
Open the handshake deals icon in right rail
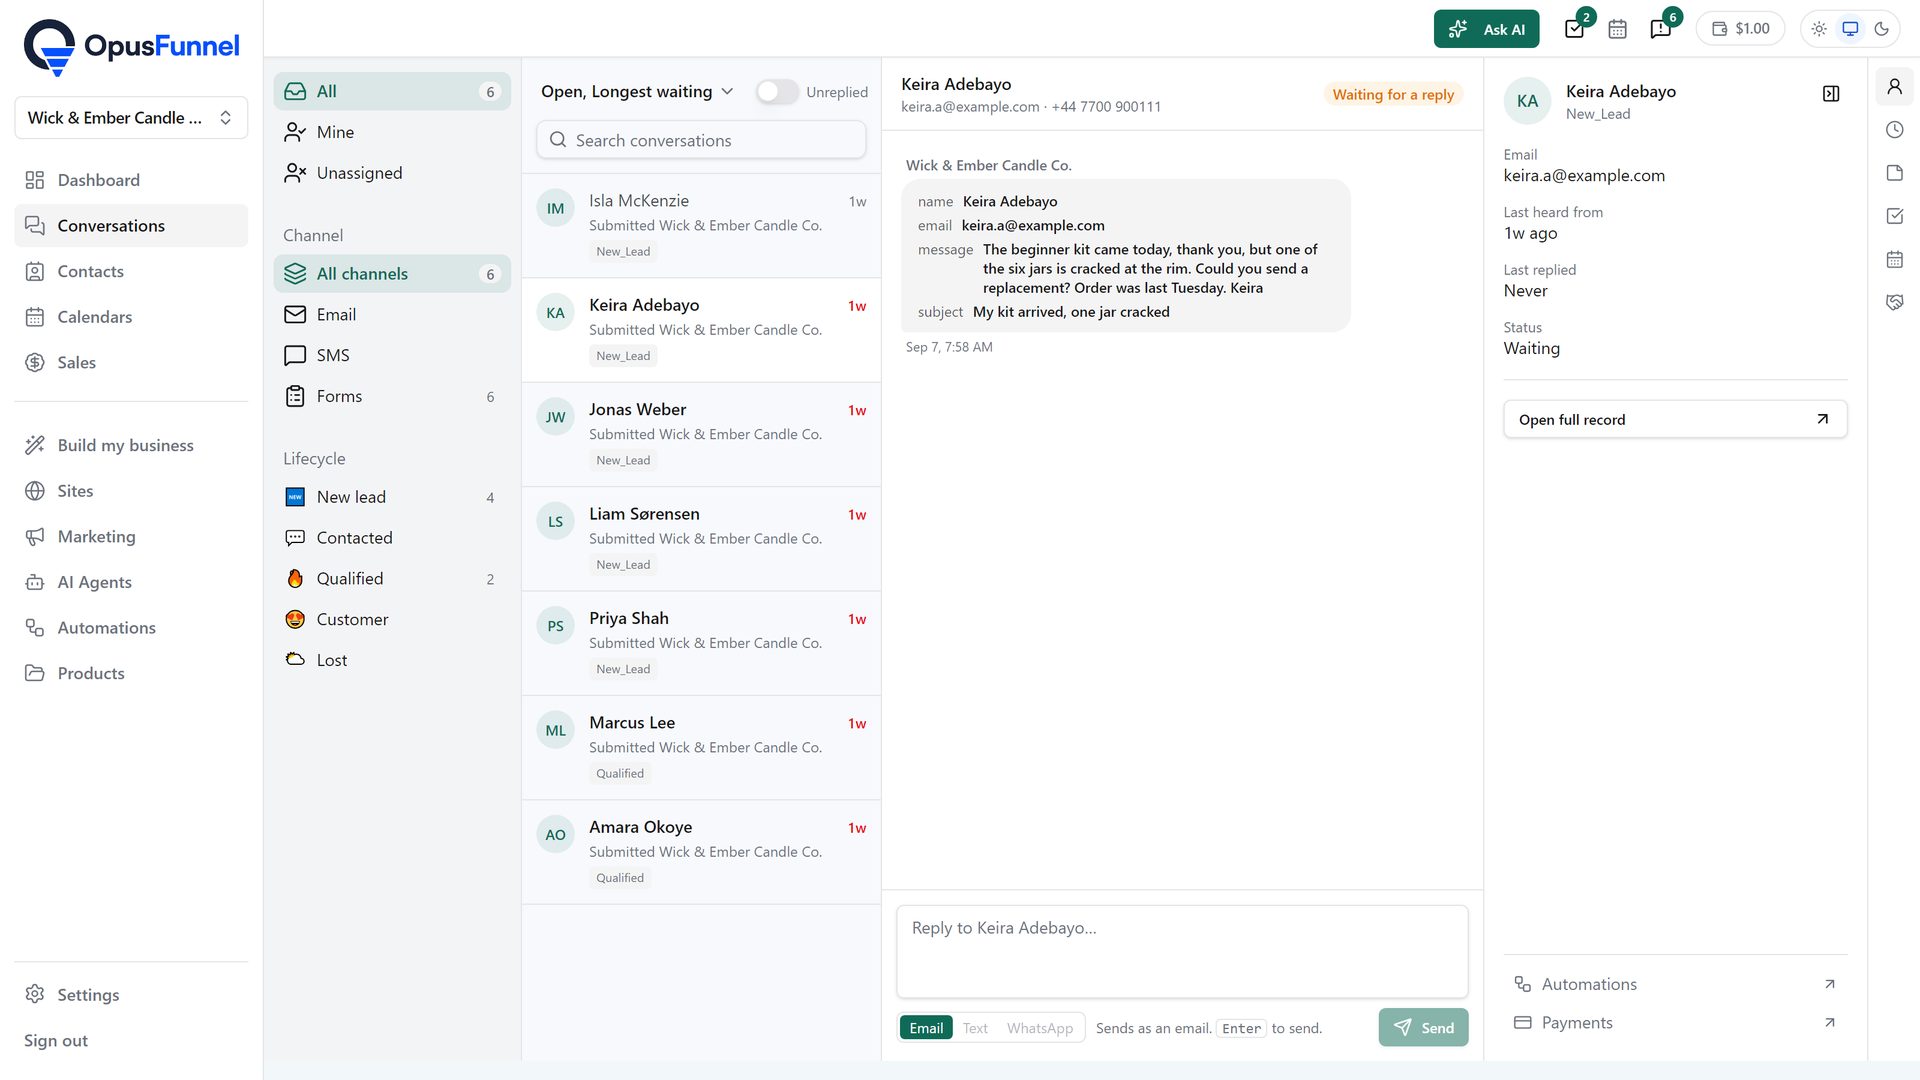click(x=1894, y=302)
